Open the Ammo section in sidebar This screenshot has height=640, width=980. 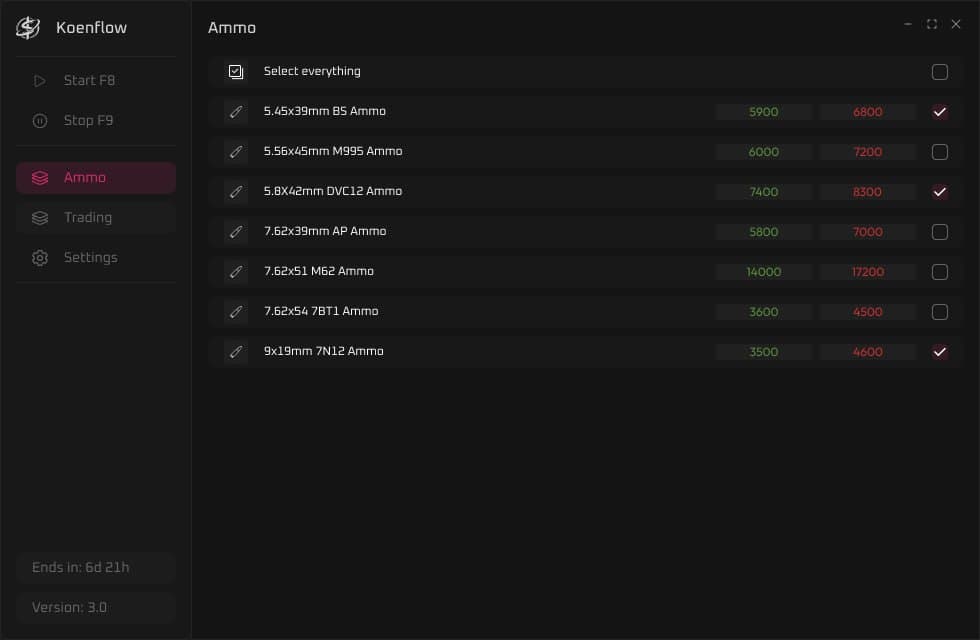(x=96, y=178)
